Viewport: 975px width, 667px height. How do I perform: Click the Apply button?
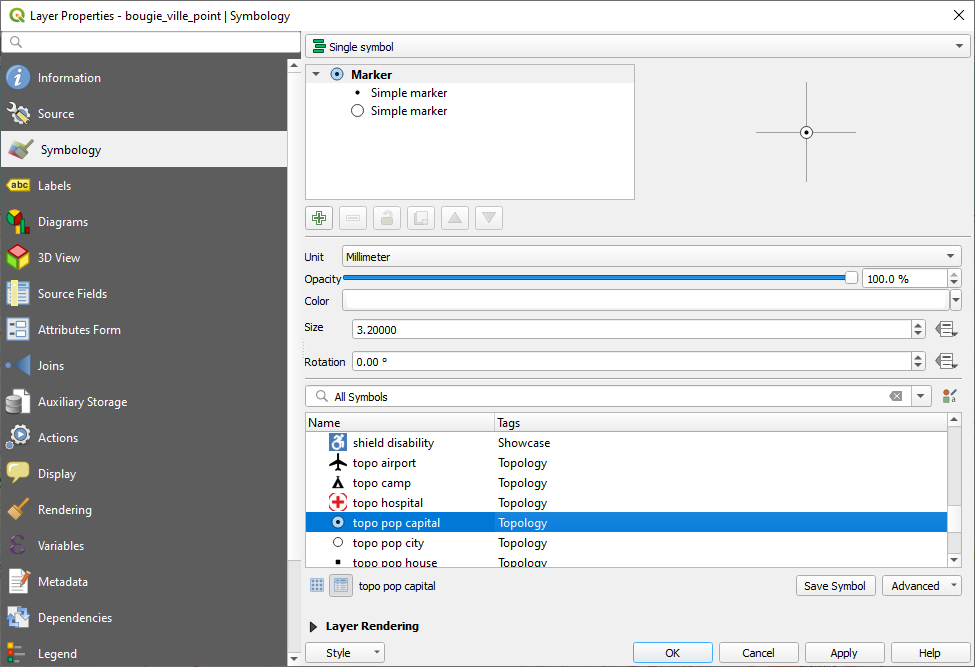(x=843, y=653)
